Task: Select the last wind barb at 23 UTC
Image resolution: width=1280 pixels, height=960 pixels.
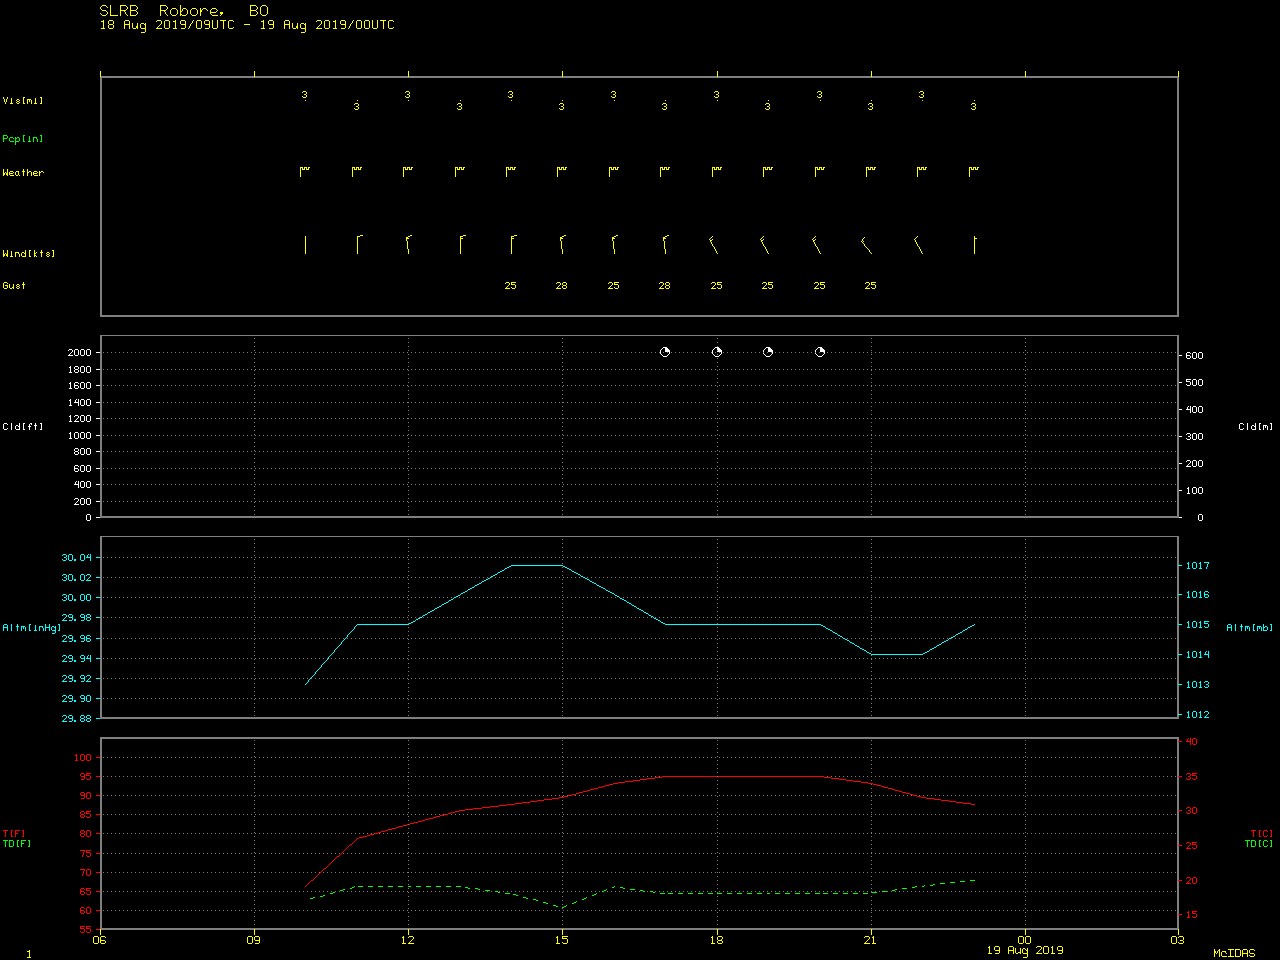Action: coord(975,245)
